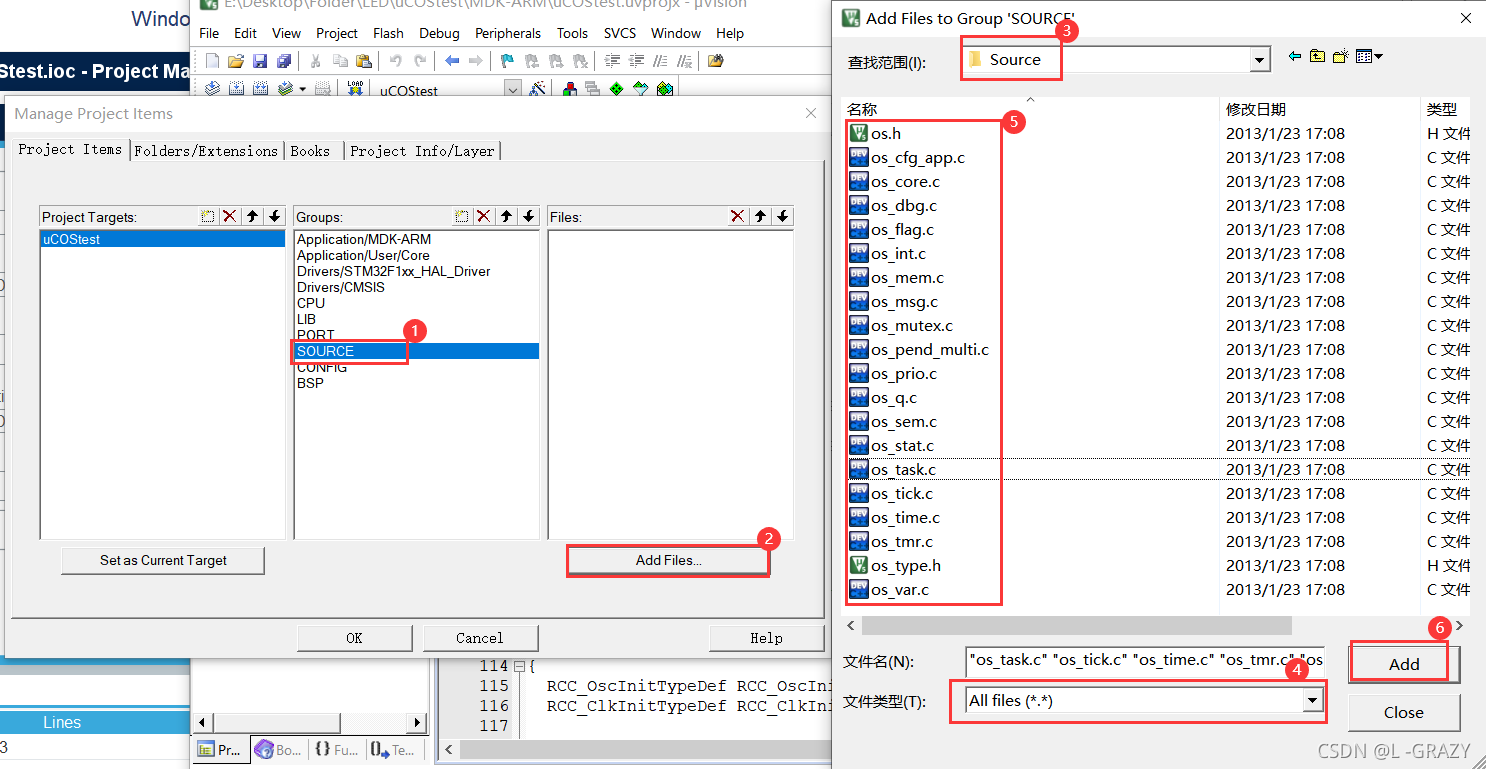Select the CONFIG group
Viewport: 1486px width, 769px height.
[x=322, y=367]
